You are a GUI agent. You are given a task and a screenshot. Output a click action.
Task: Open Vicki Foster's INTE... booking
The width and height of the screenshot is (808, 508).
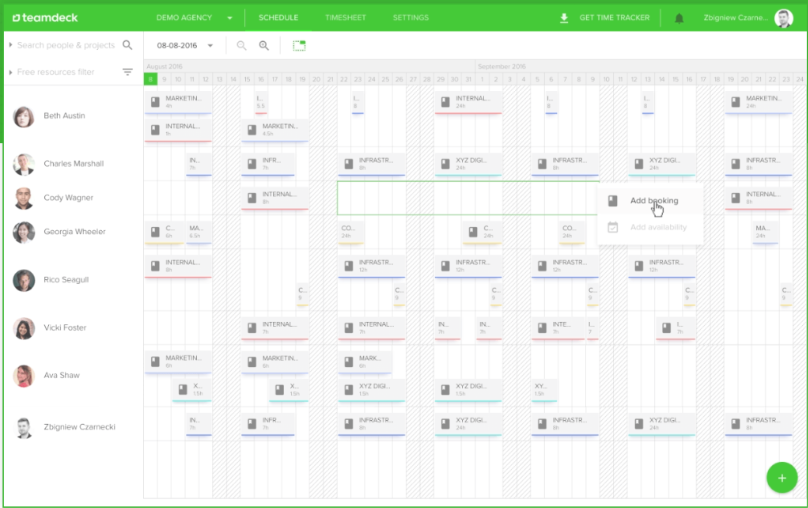[x=558, y=328]
